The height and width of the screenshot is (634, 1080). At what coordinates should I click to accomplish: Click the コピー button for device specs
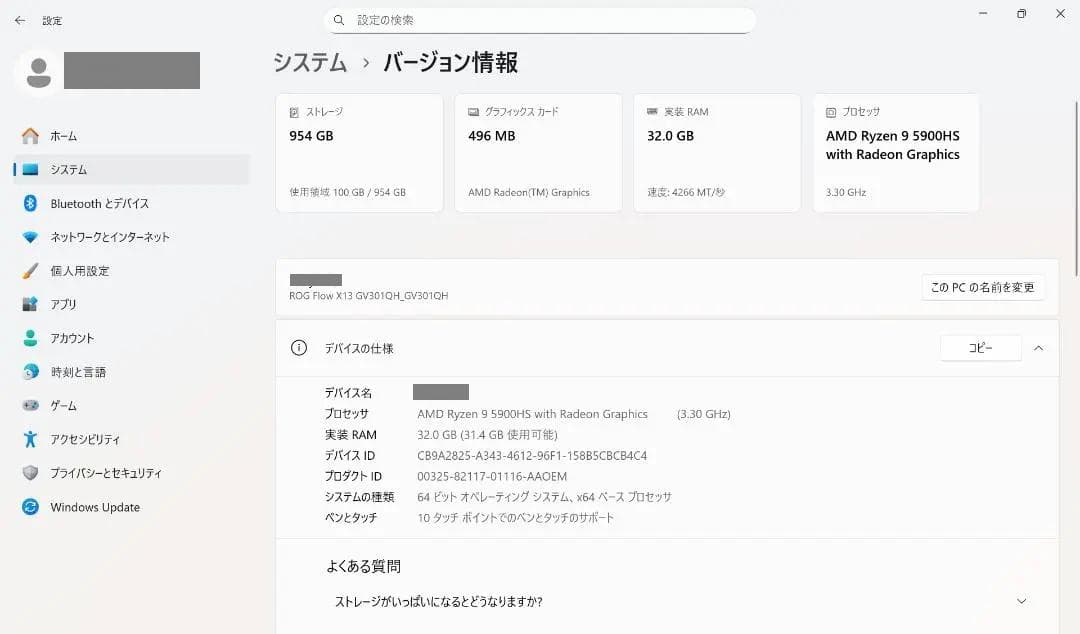[x=981, y=347]
